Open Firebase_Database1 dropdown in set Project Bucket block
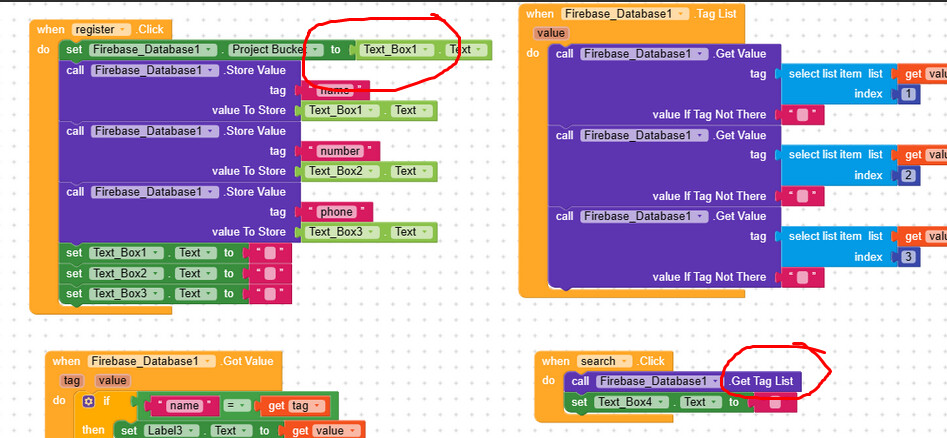 point(153,50)
